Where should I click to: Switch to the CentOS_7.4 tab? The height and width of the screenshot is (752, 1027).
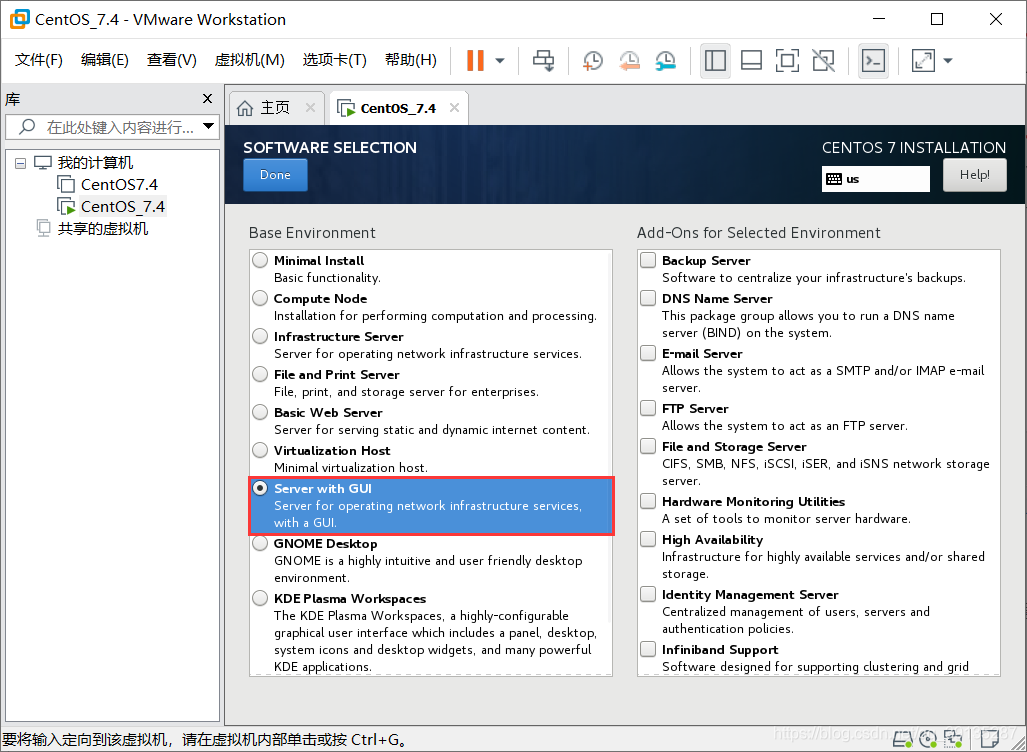coord(398,108)
